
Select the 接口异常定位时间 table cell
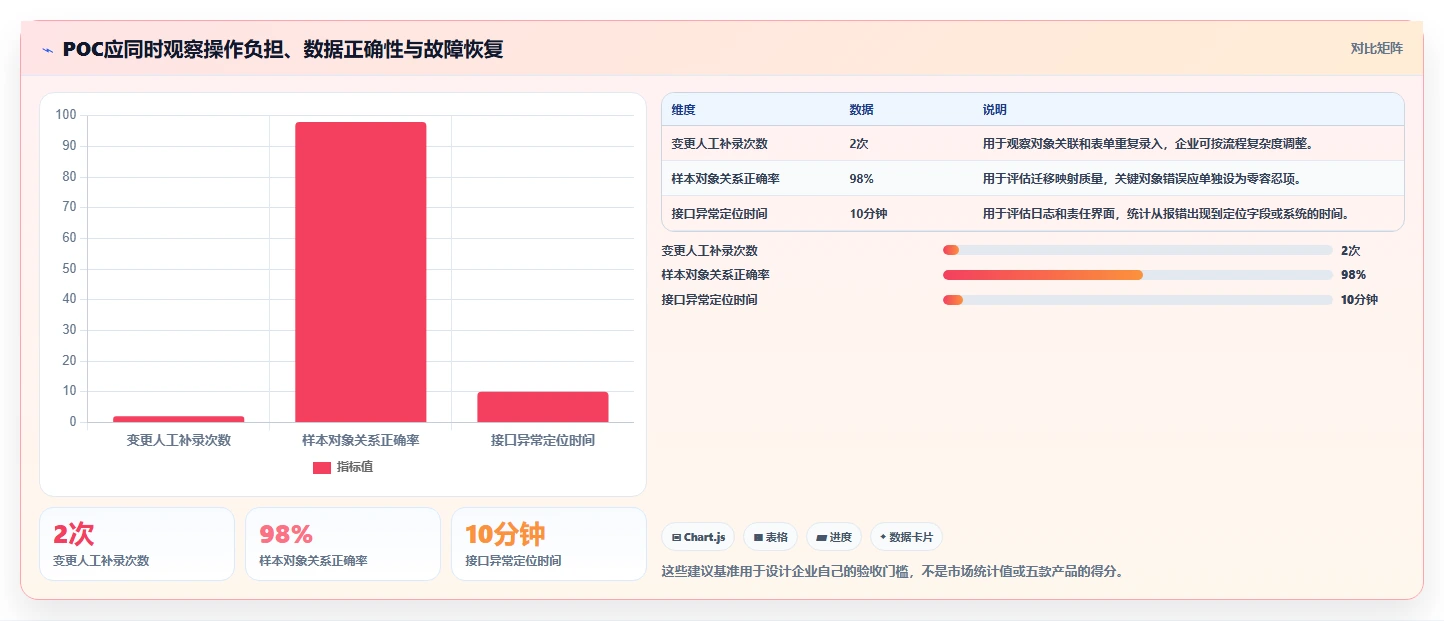pos(720,214)
